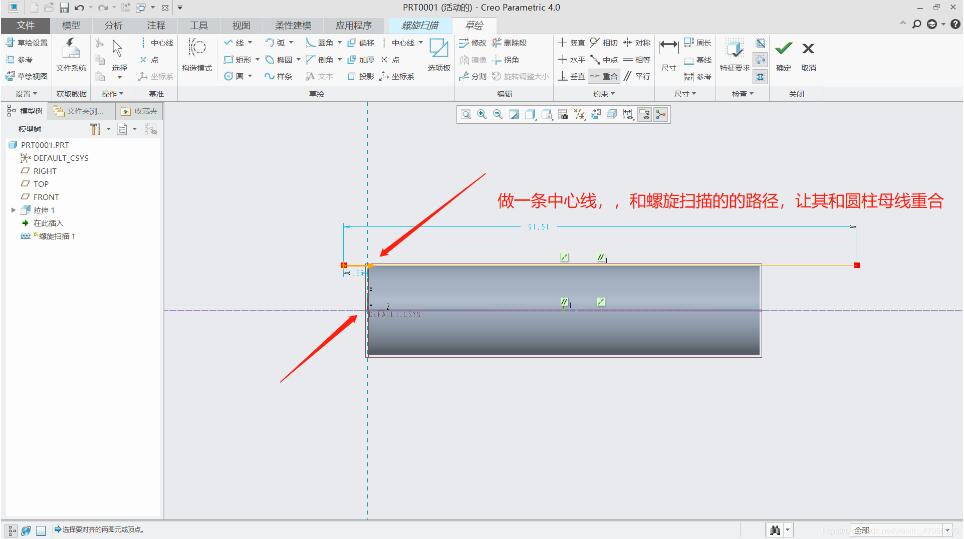
Task: Select the 偏移 offset tool
Action: click(x=361, y=42)
